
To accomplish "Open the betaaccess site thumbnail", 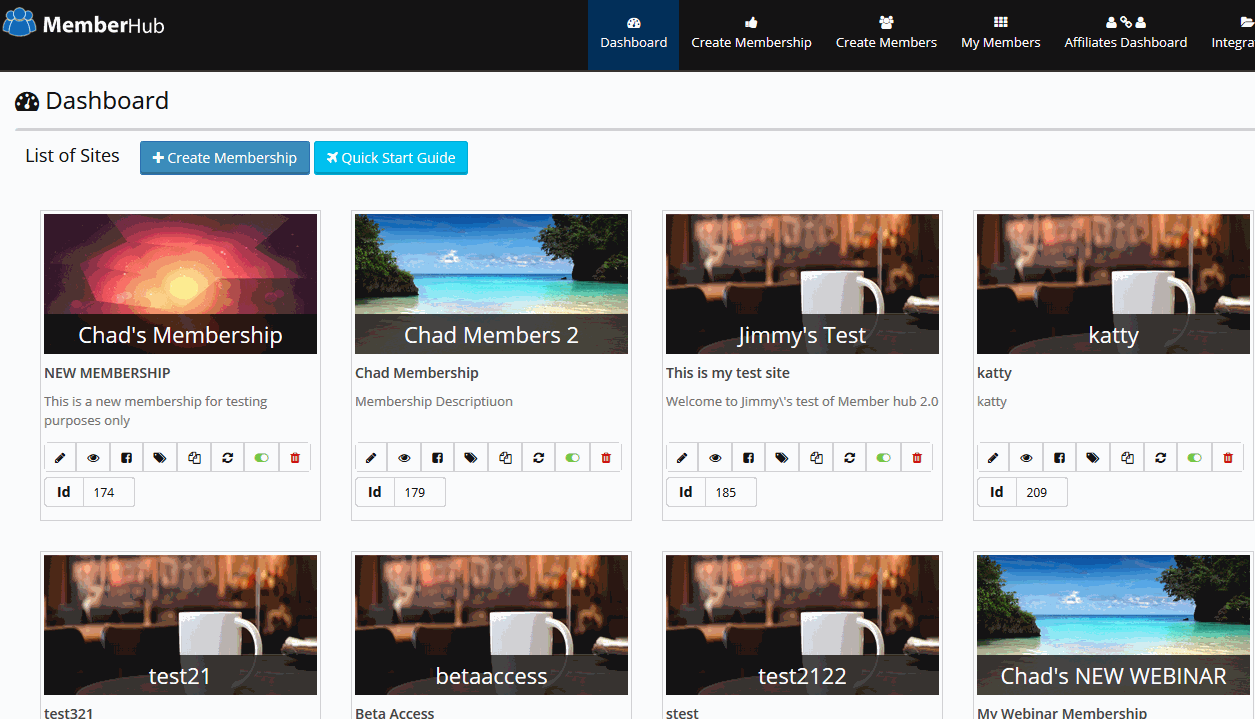I will 491,625.
